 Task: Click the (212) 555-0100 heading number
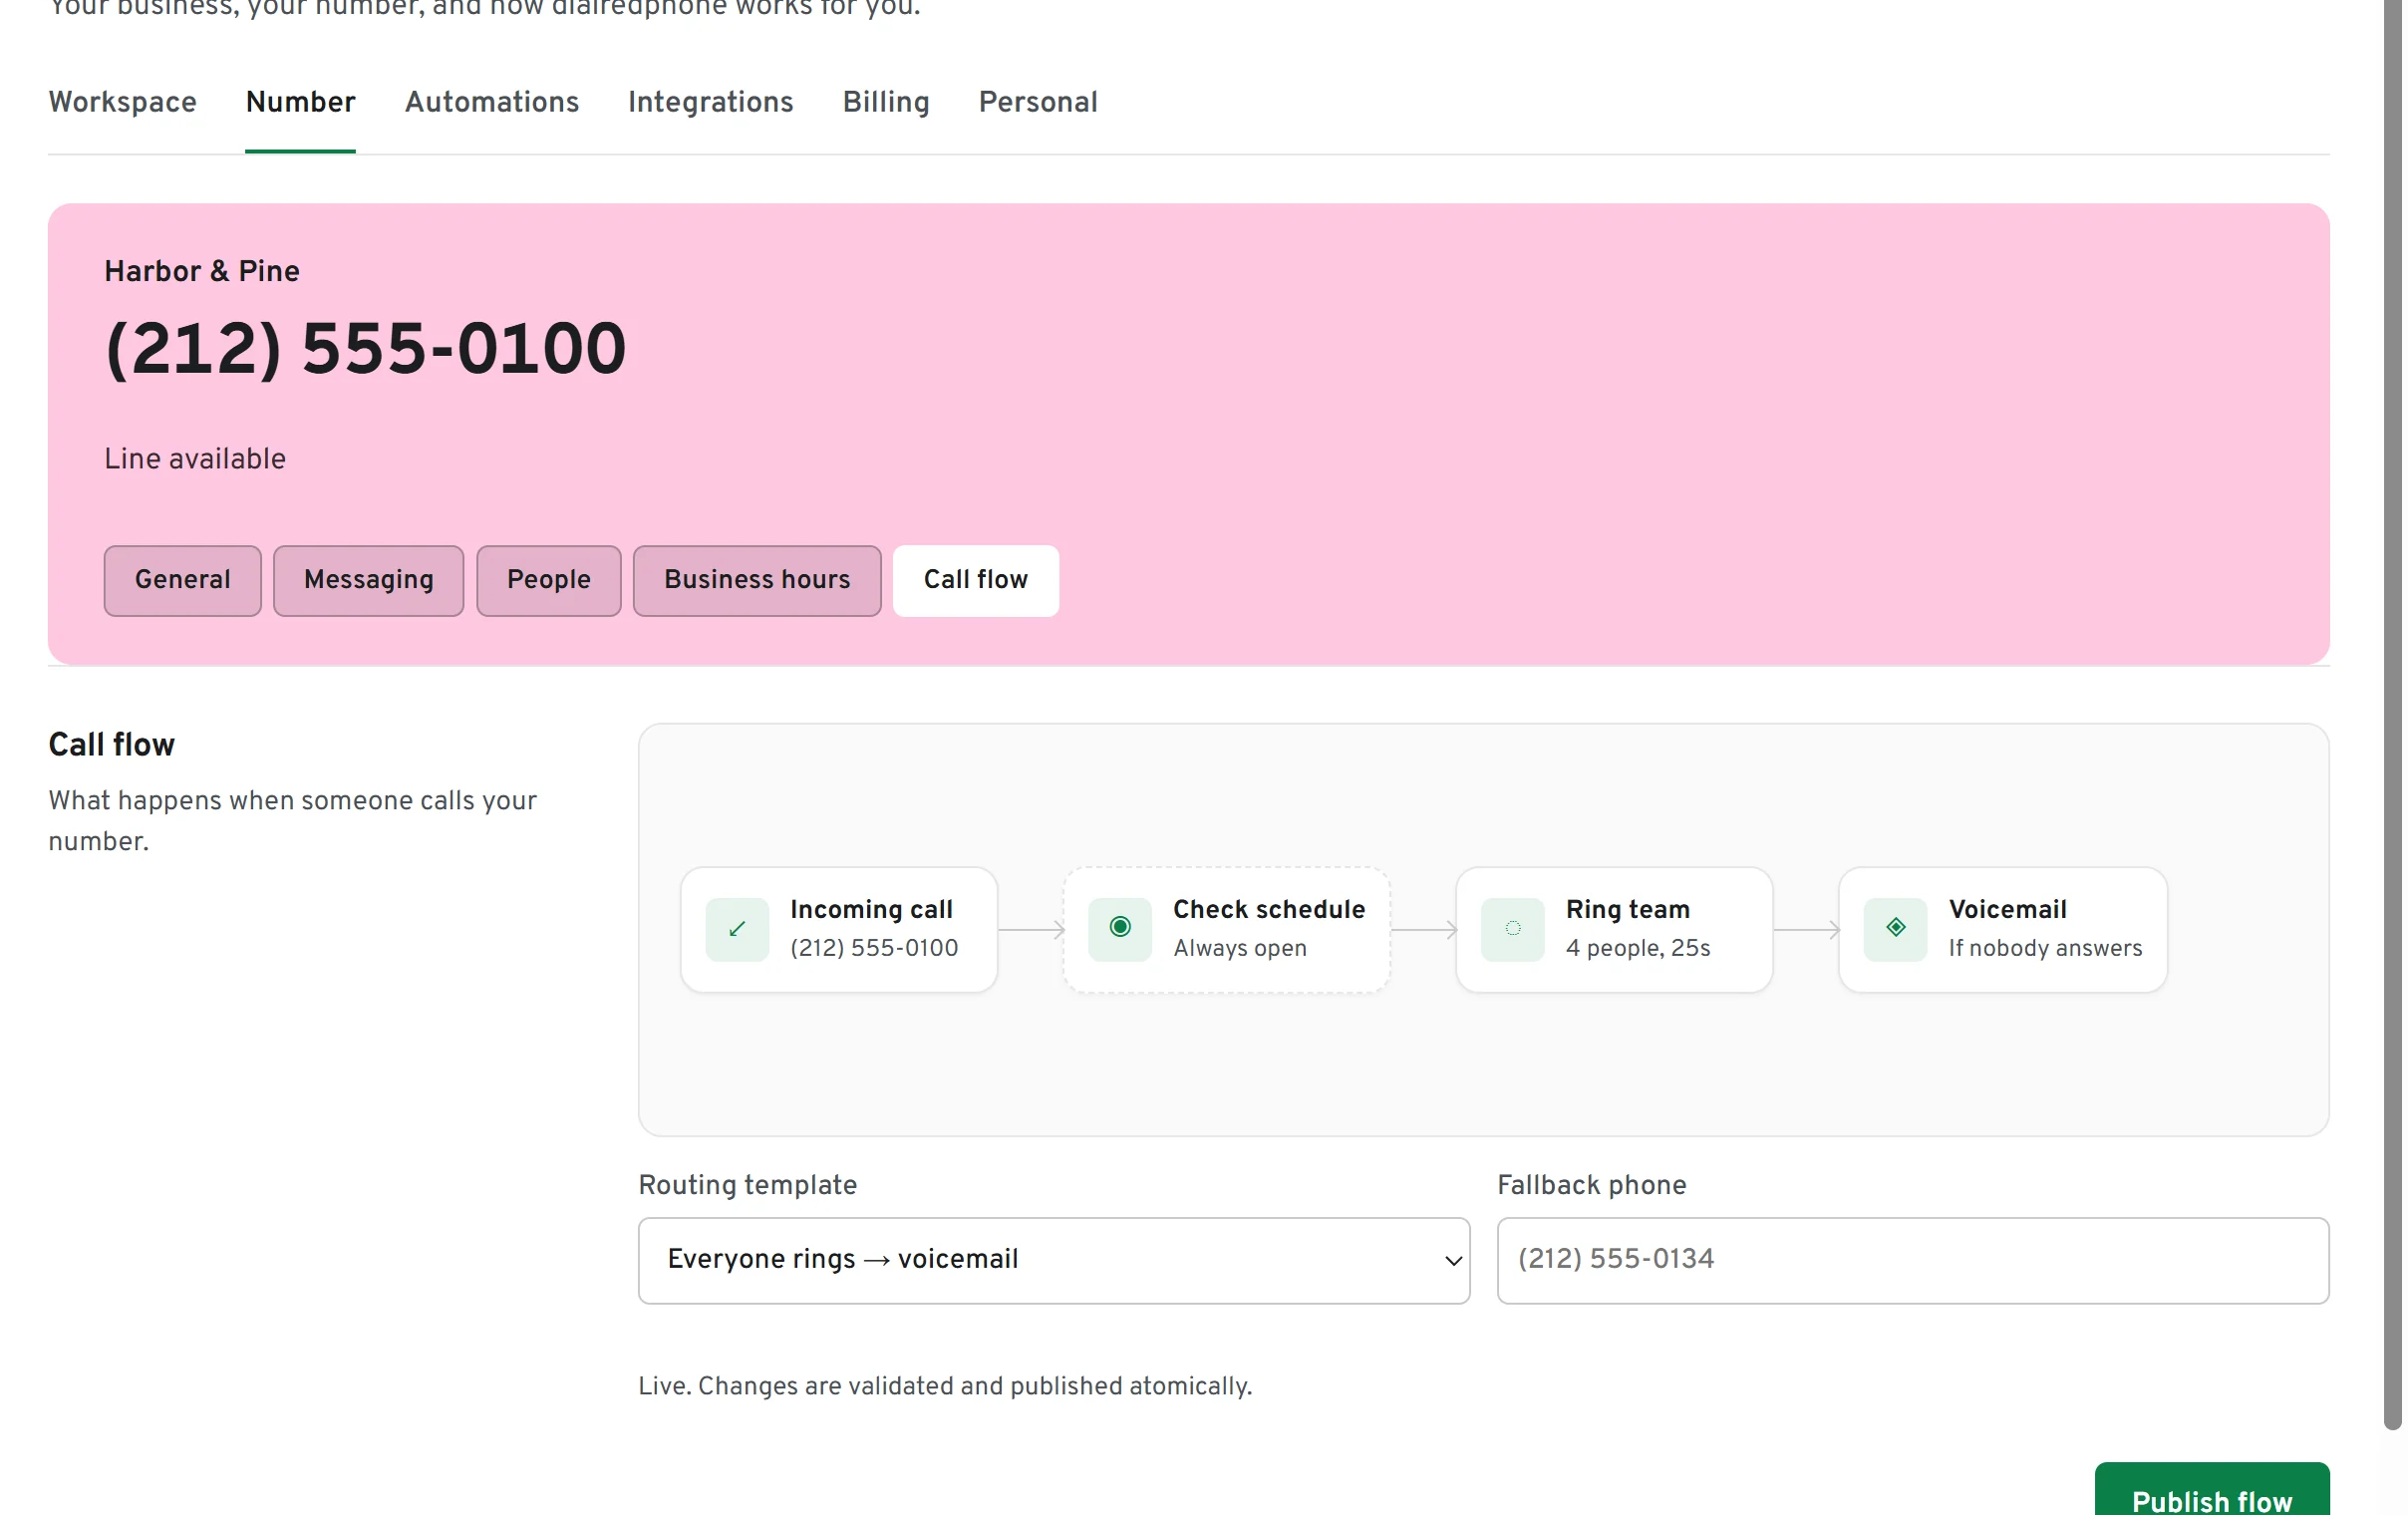pos(366,350)
